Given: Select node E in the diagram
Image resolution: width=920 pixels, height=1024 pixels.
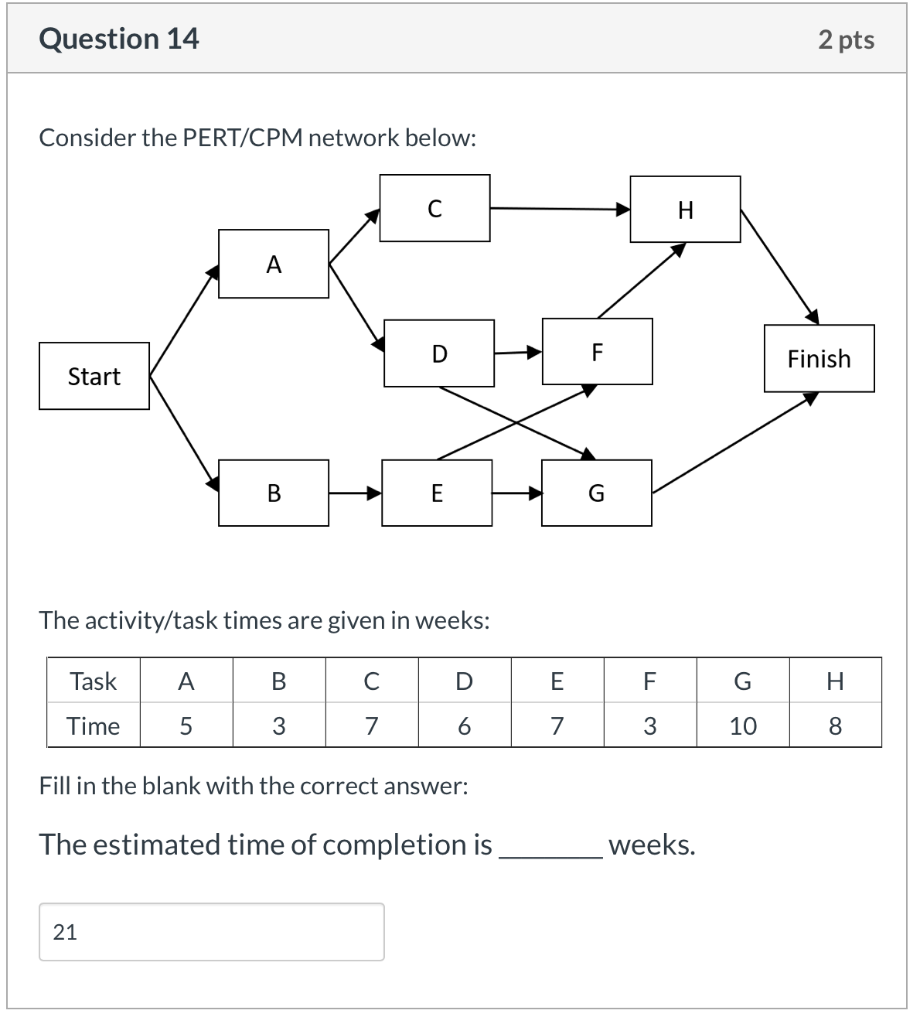Looking at the screenshot, I should [x=436, y=493].
